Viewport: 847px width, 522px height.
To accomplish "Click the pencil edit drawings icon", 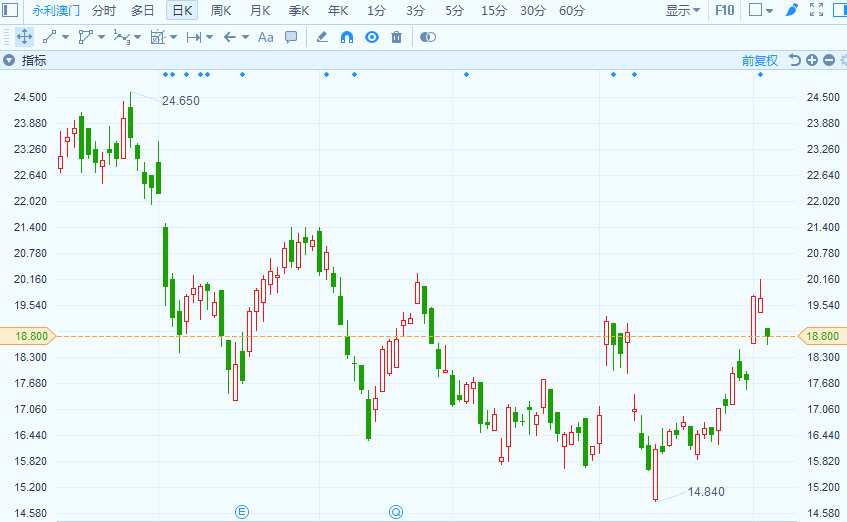I will pyautogui.click(x=322, y=37).
